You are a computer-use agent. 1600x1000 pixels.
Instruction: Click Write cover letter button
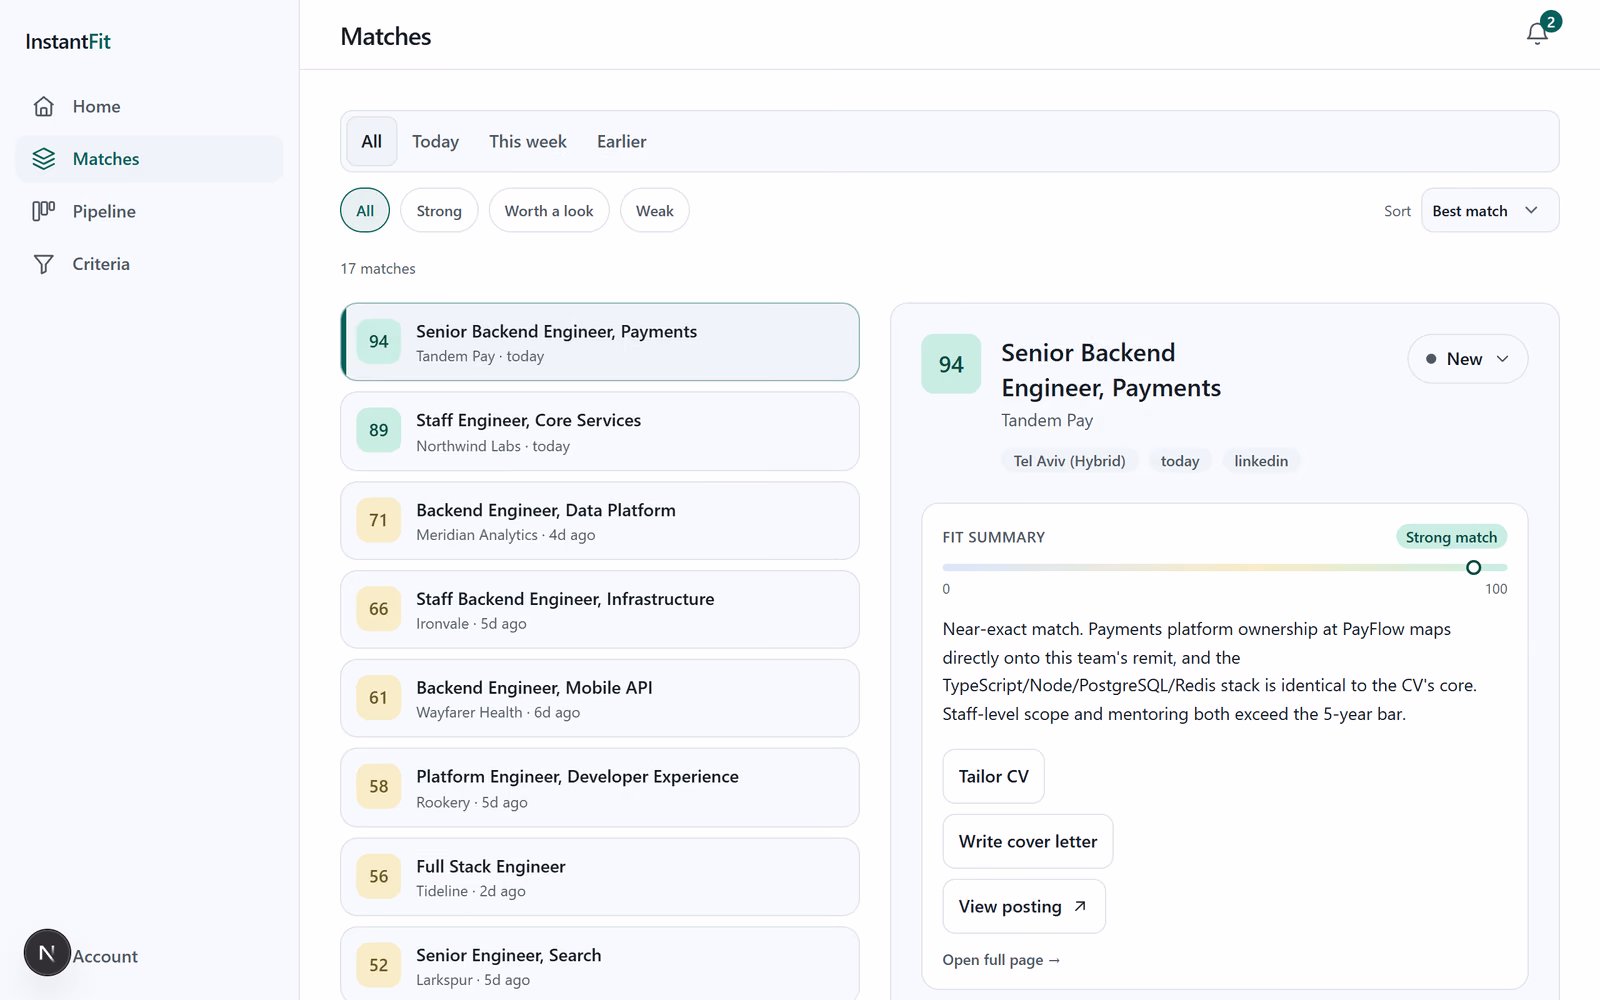[1028, 841]
